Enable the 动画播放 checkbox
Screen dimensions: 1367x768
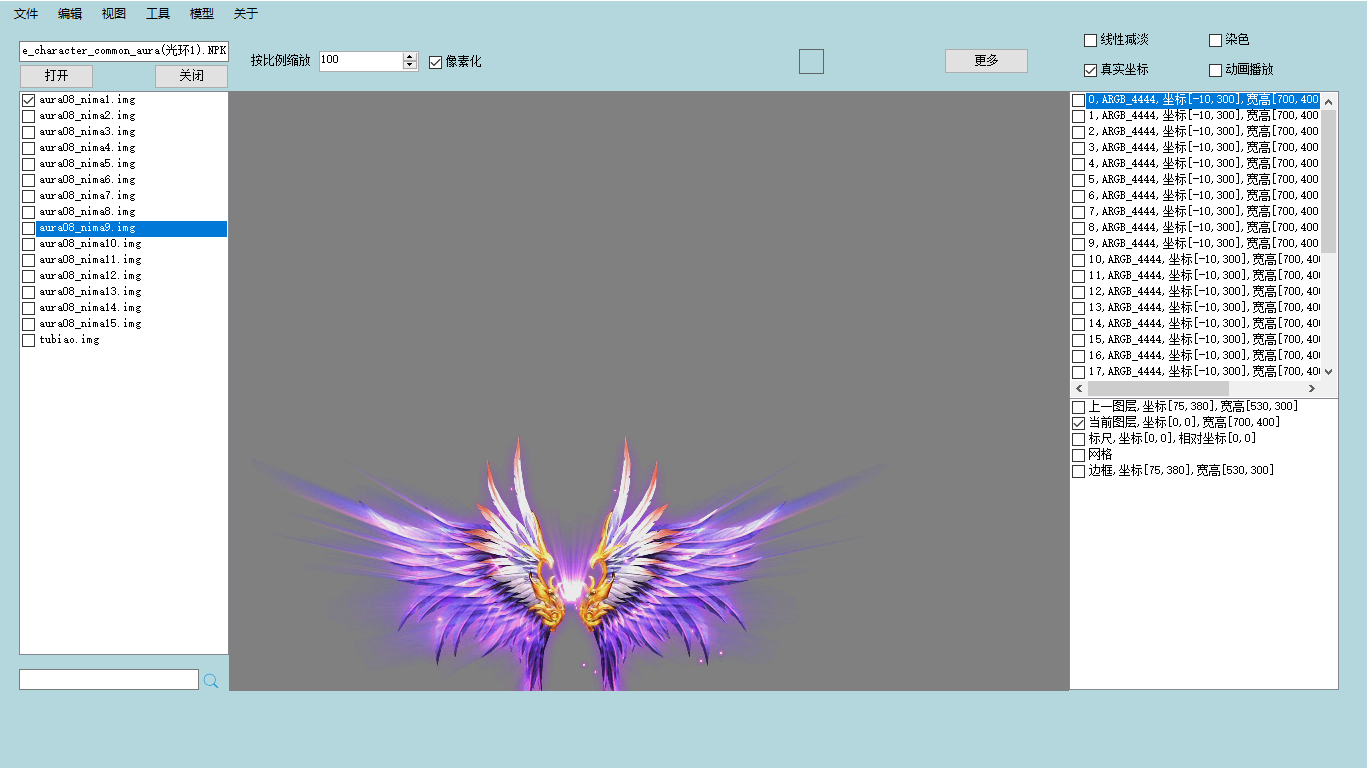(1215, 70)
